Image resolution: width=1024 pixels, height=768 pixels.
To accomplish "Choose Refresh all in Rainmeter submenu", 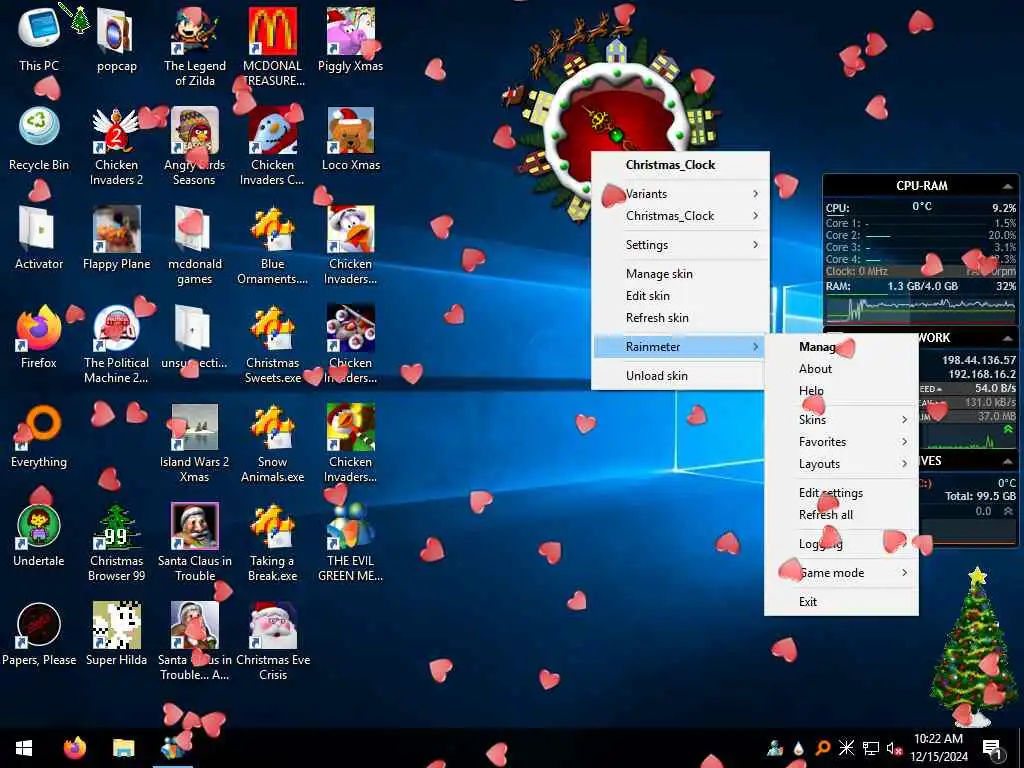I will [x=841, y=515].
